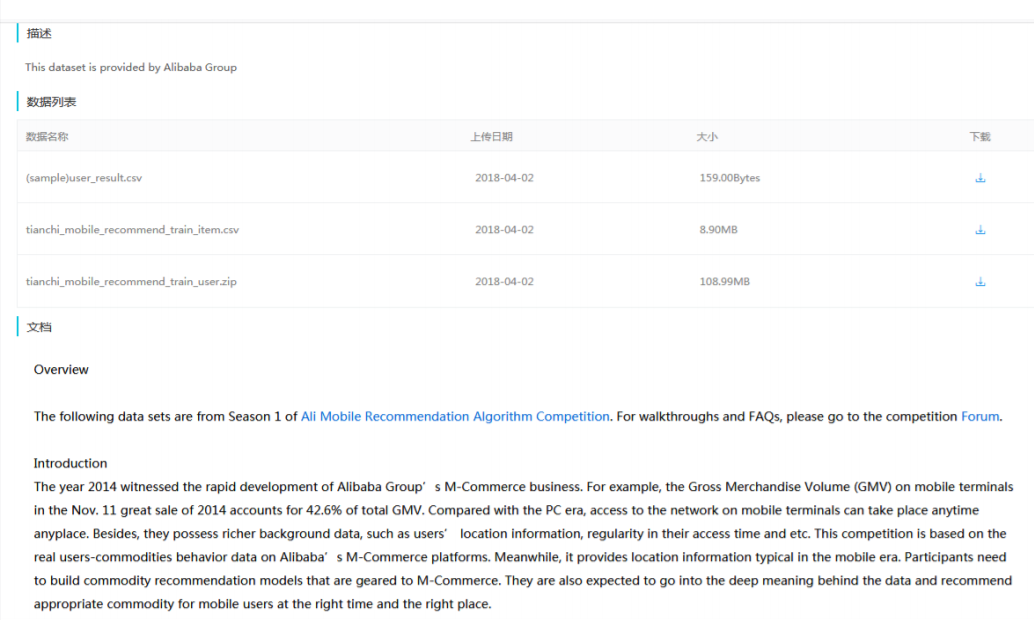This screenshot has width=1034, height=620.
Task: Select tianchi_mobile_recommend_train_item.csv file name
Action: (132, 230)
